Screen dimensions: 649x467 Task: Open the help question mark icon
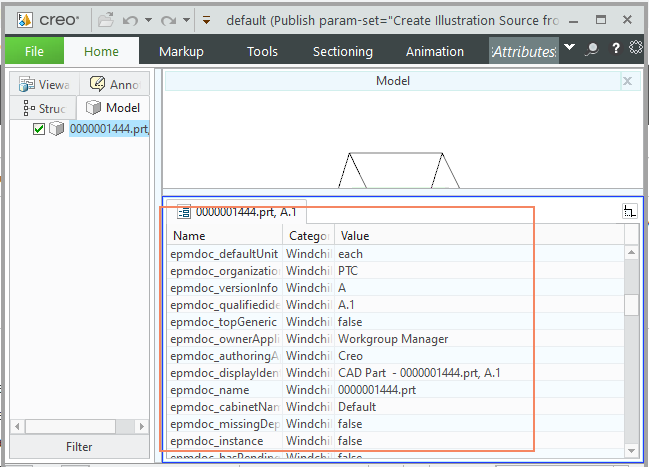click(615, 49)
